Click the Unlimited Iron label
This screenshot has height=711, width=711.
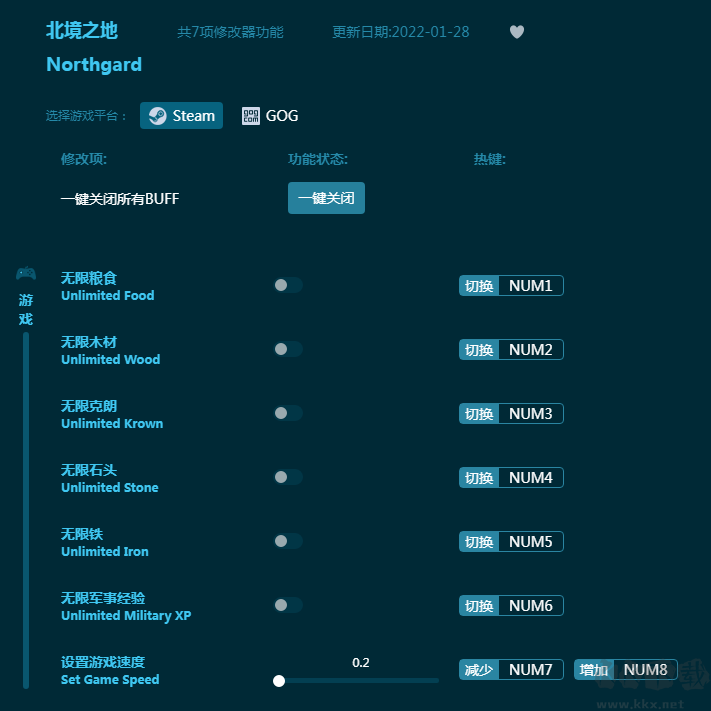[x=105, y=551]
